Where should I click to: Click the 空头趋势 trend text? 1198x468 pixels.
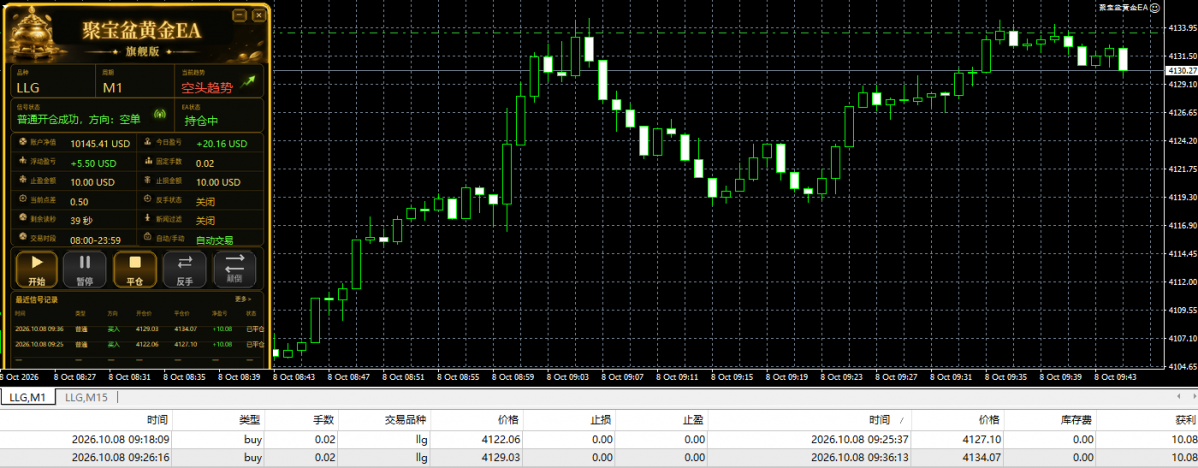206,88
